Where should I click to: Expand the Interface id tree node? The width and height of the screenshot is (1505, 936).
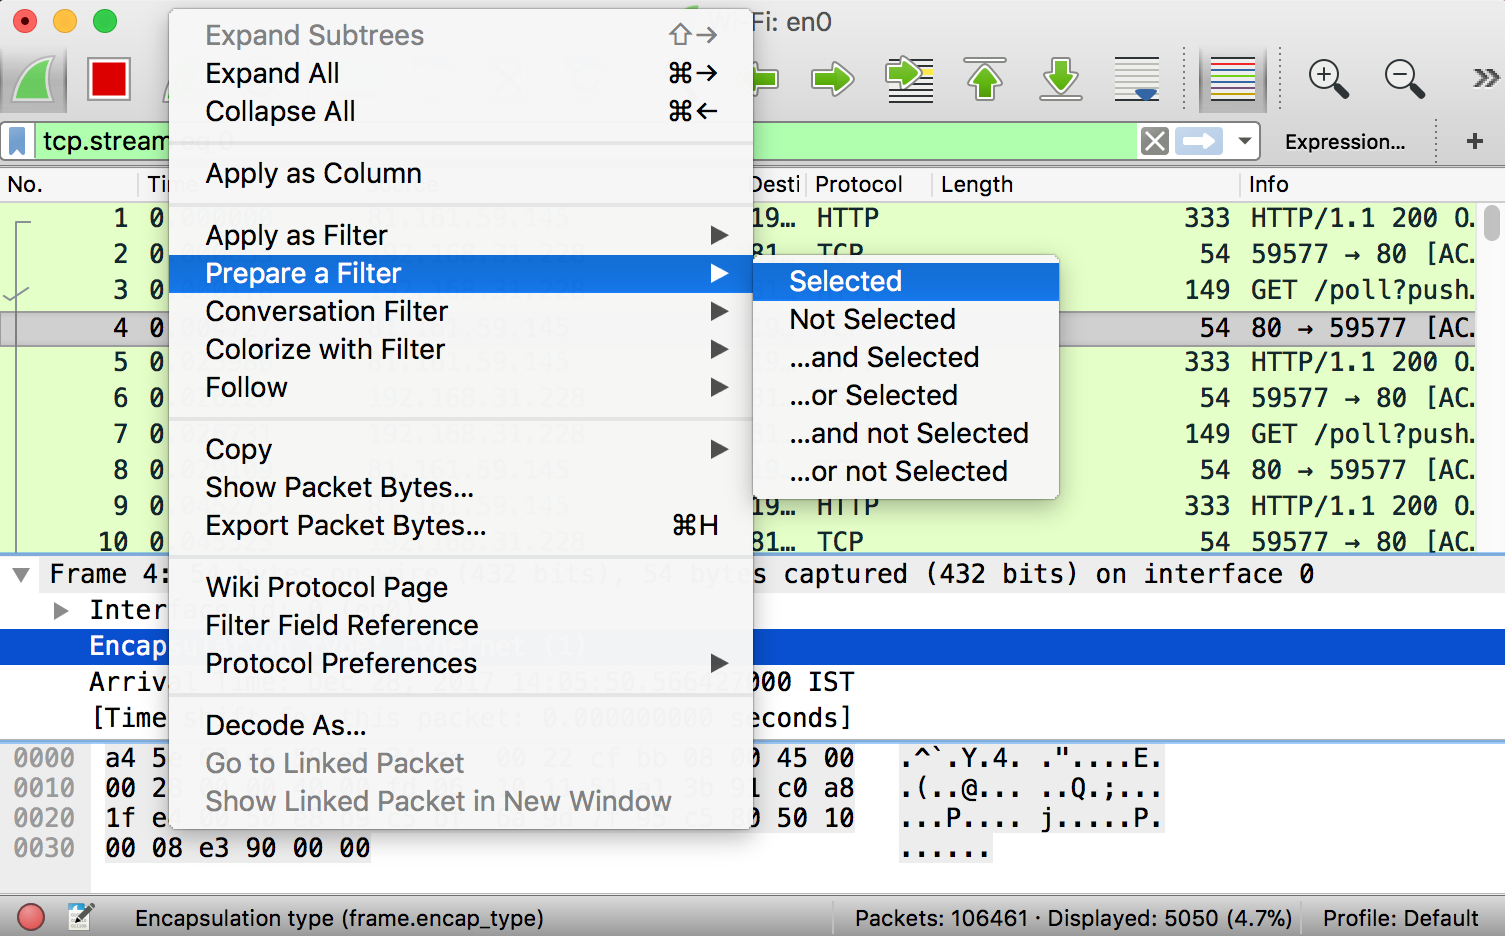(x=61, y=611)
